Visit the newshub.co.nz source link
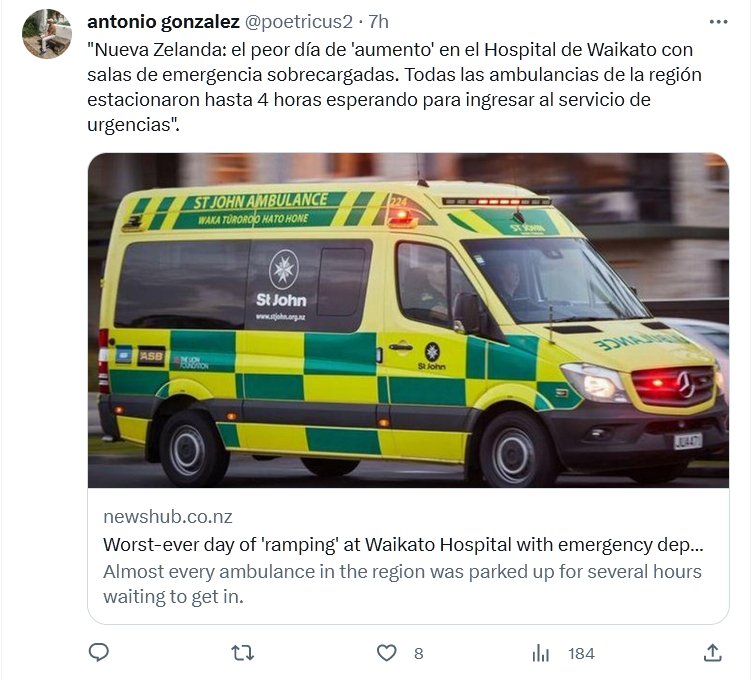This screenshot has width=752, height=680. click(x=167, y=516)
